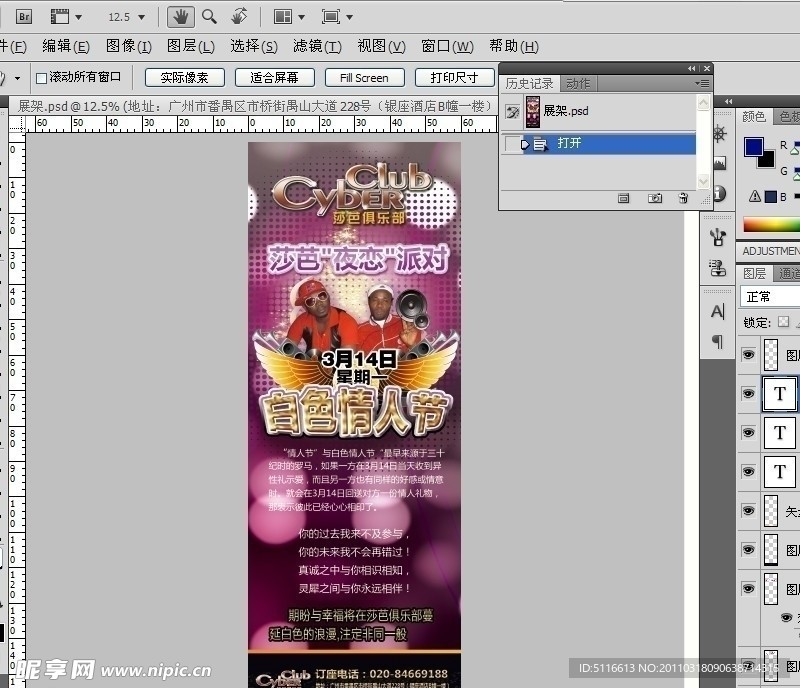
Task: Open the 12.5 zoom level dropdown
Action: 141,17
